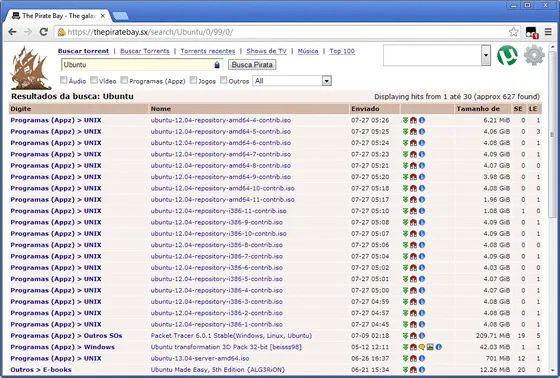Sort by the LE column header
Viewport: 560px width, 378px height.
tap(533, 109)
